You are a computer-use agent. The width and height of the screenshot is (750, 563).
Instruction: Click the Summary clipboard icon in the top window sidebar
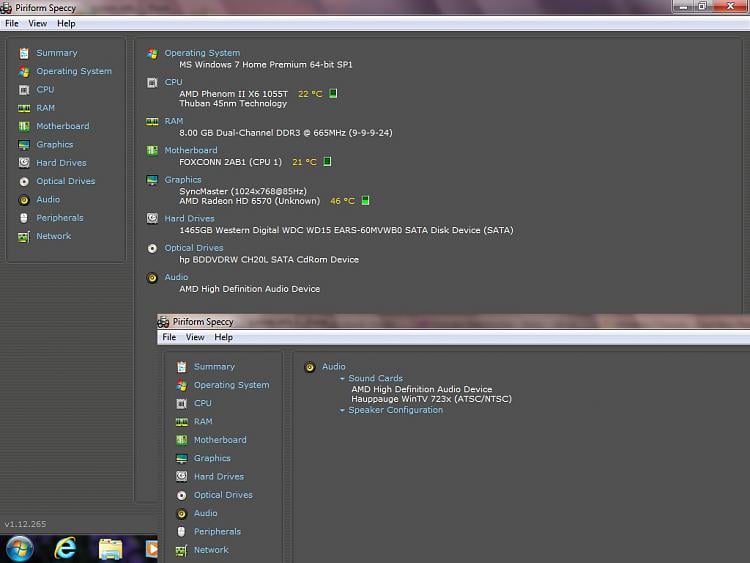[x=24, y=53]
